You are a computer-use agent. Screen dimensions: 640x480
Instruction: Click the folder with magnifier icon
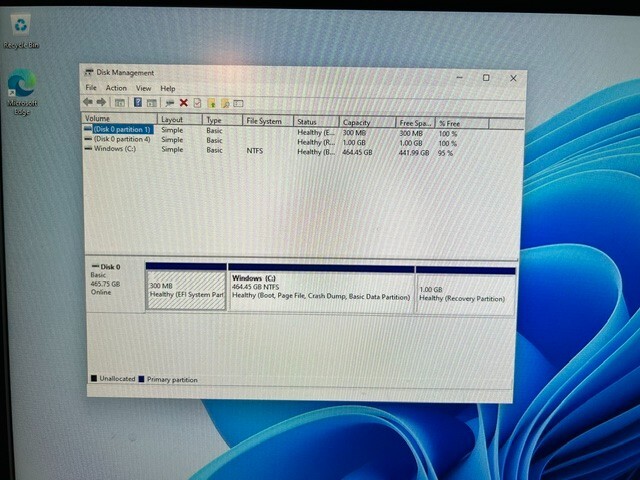click(225, 103)
